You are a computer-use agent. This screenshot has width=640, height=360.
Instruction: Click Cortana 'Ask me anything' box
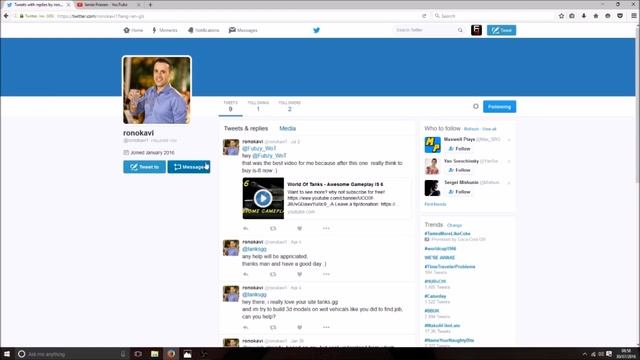coord(73,354)
